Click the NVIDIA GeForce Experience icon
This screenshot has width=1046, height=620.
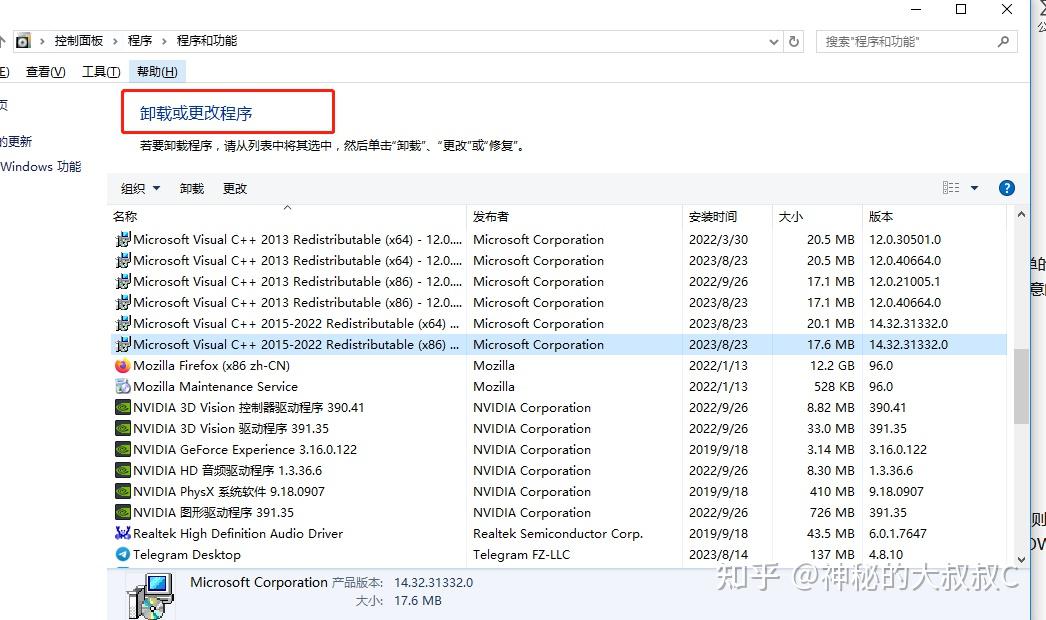pos(122,449)
